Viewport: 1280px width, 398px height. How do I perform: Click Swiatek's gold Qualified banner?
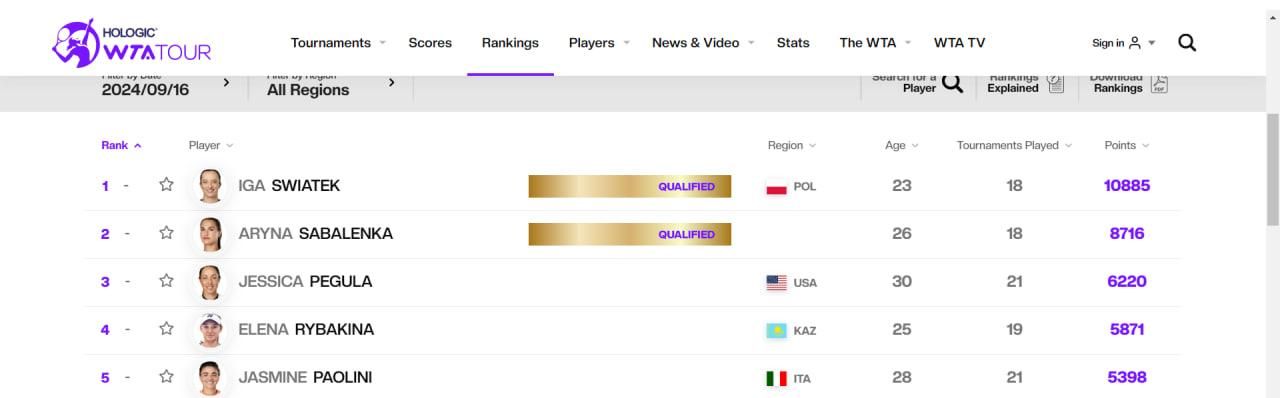tap(630, 186)
